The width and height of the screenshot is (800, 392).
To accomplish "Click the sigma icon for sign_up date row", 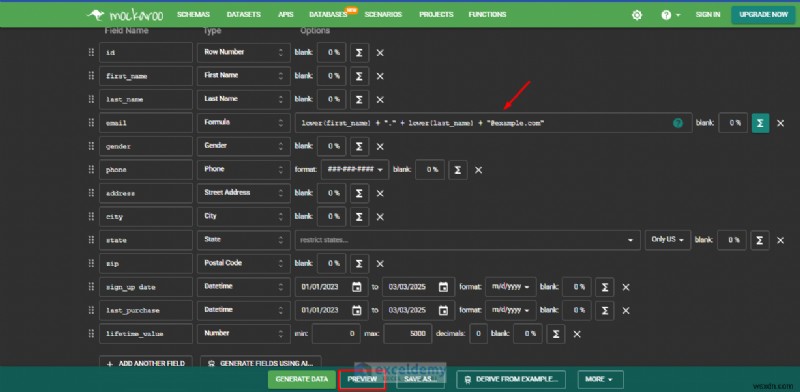I will 605,287.
